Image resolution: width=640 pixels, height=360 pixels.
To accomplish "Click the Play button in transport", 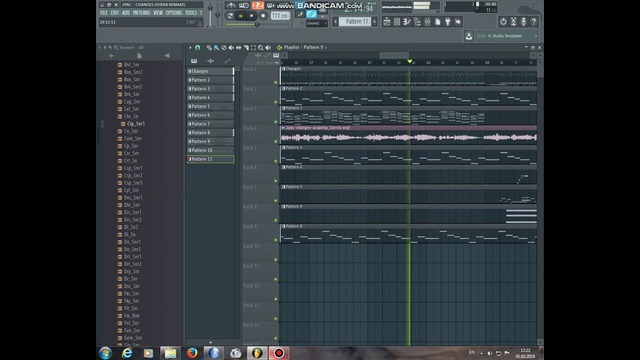I will tap(241, 16).
